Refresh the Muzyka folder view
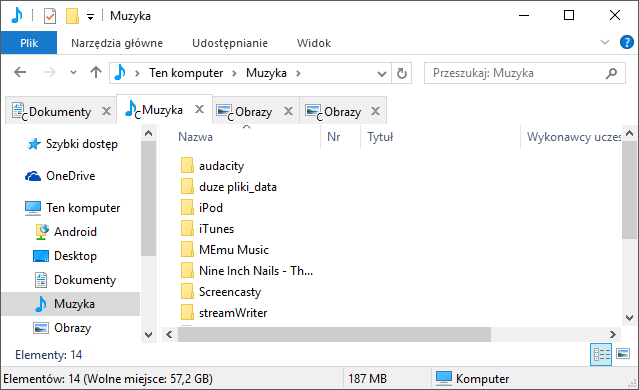 click(x=402, y=73)
